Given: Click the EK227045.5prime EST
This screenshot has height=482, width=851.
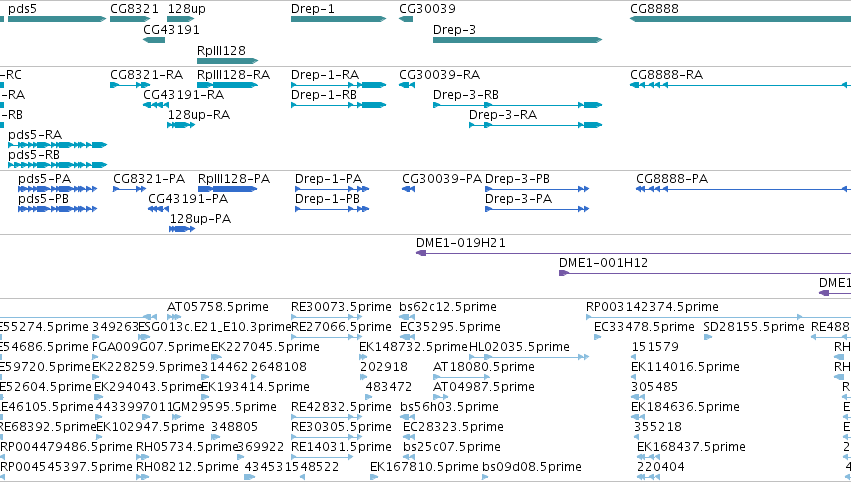Looking at the screenshot, I should pos(217,357).
